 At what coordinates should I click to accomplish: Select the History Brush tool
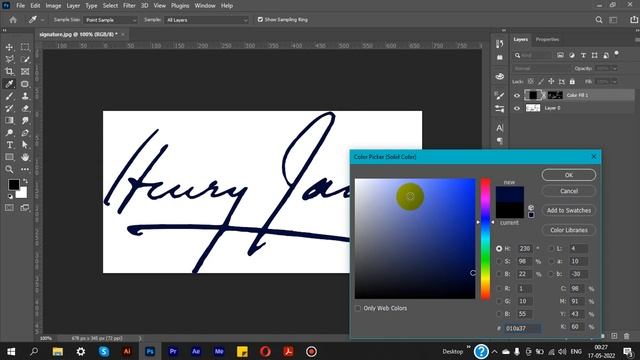point(9,108)
